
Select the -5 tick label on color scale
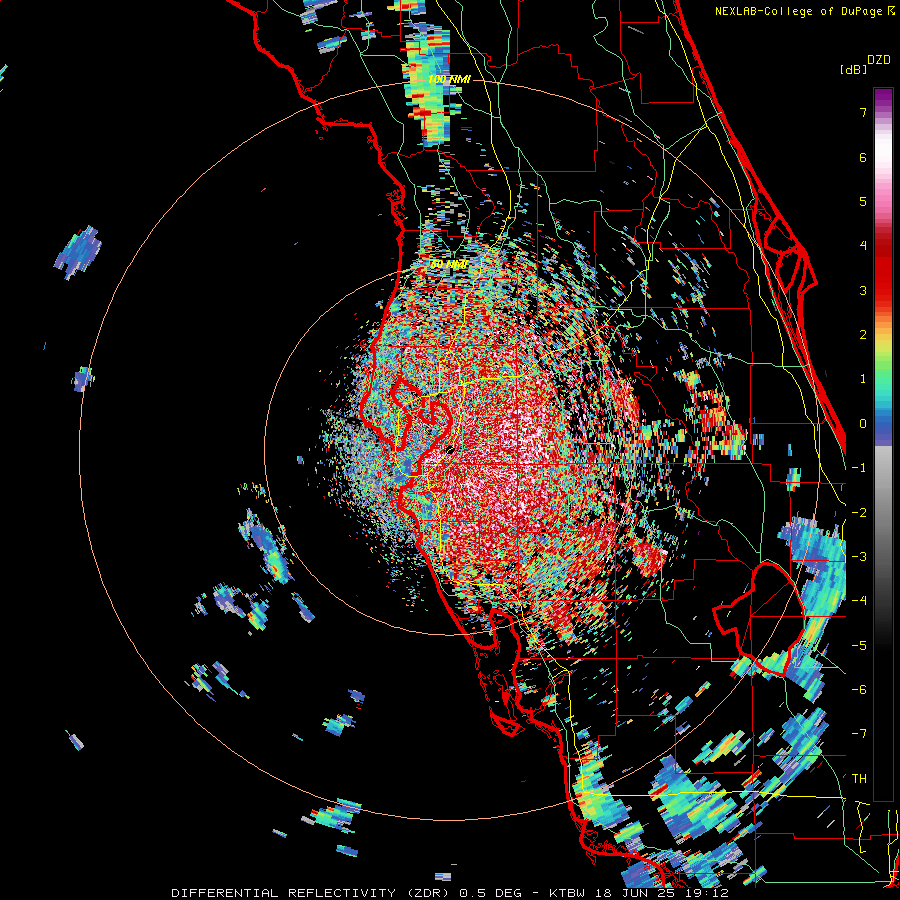tap(859, 646)
